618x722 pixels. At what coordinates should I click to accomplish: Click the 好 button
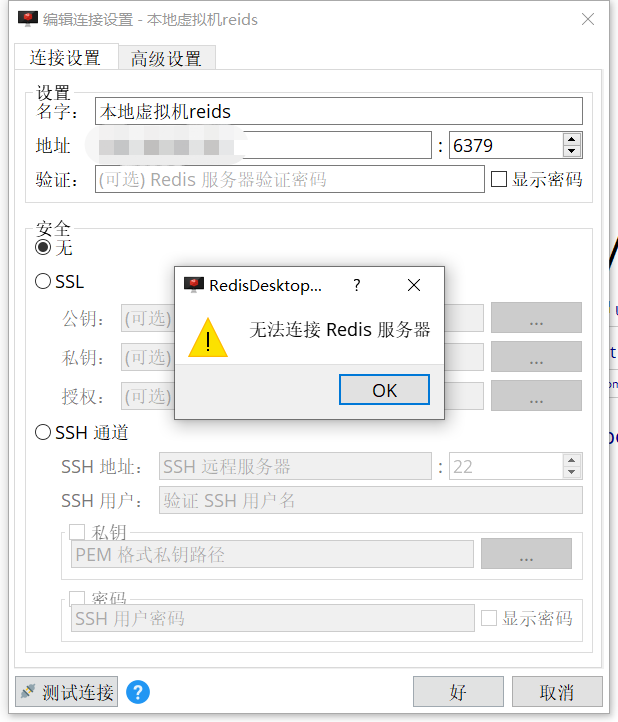pos(458,692)
